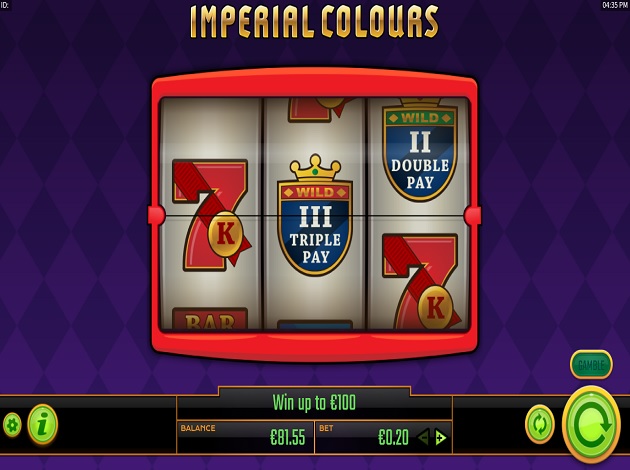Image resolution: width=630 pixels, height=470 pixels.
Task: Click the Triple Pay wild symbol
Action: 315,215
